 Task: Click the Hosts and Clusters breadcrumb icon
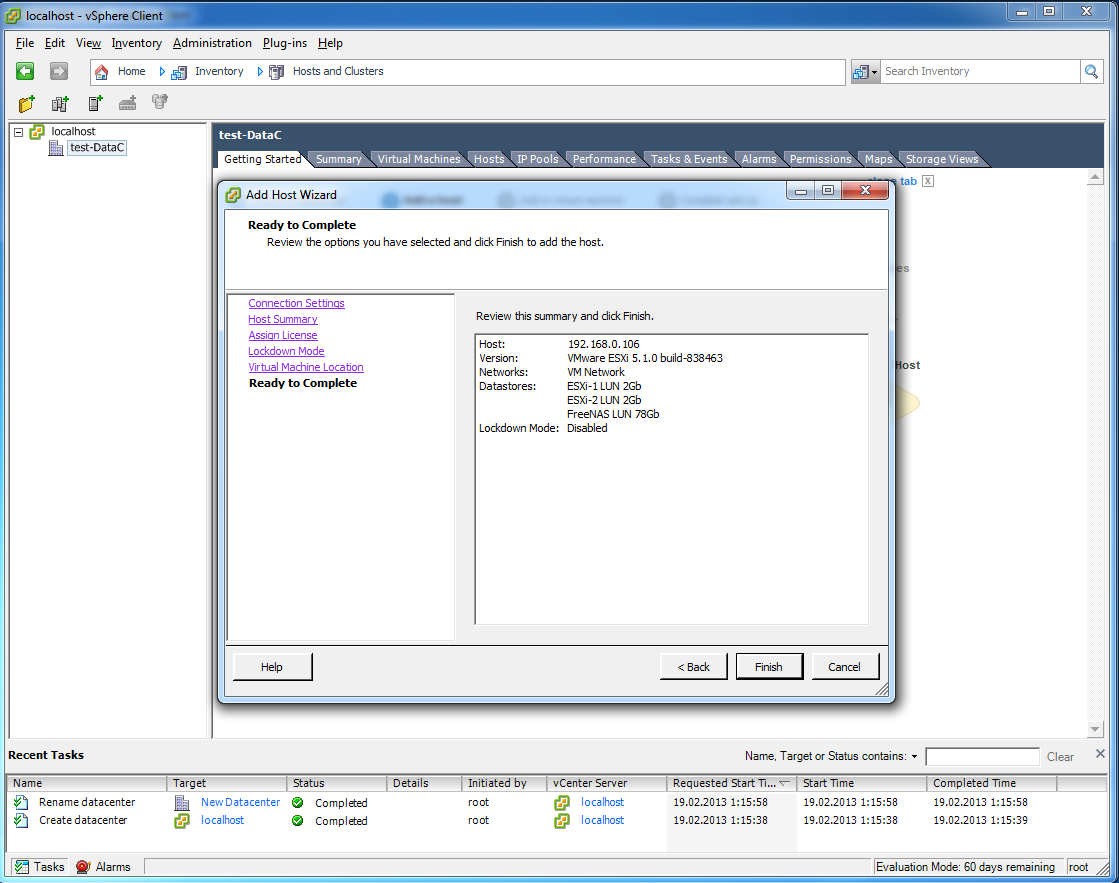(276, 71)
